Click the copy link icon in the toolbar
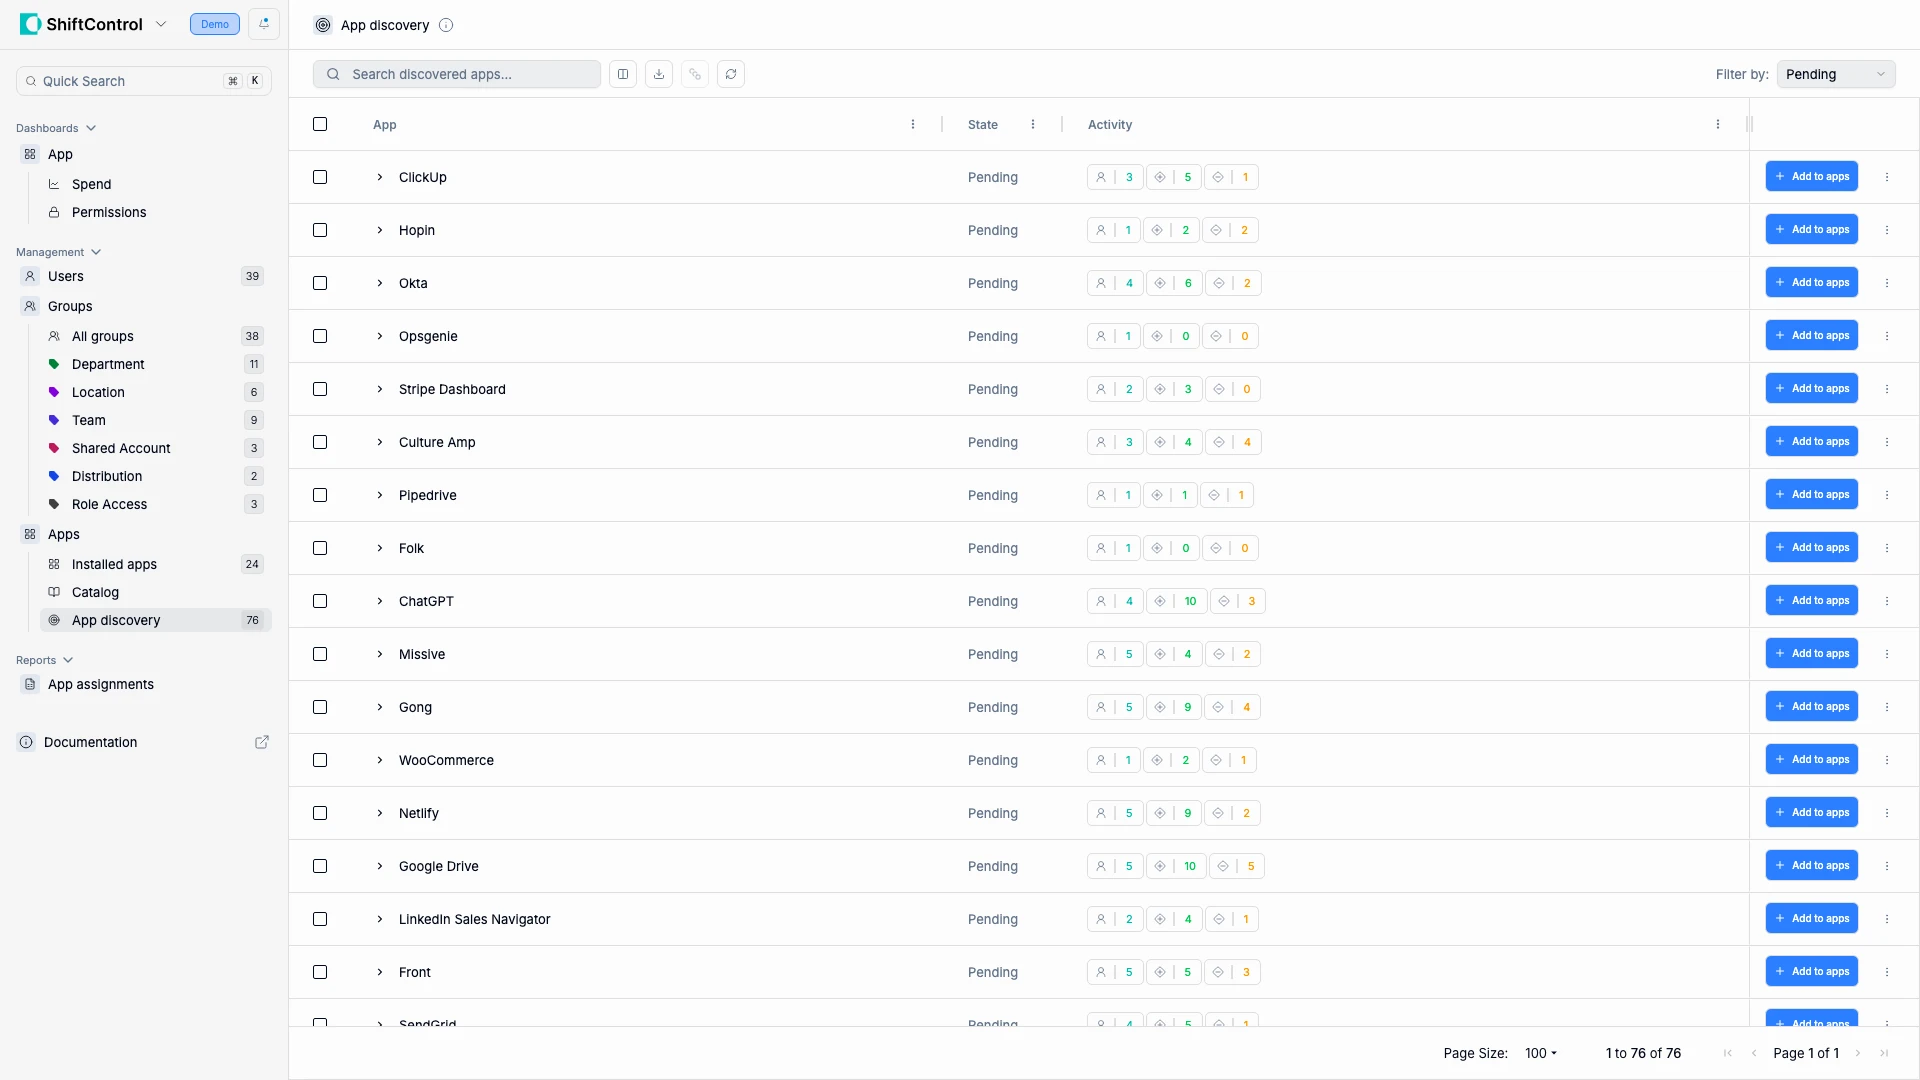1920x1080 pixels. (x=695, y=74)
